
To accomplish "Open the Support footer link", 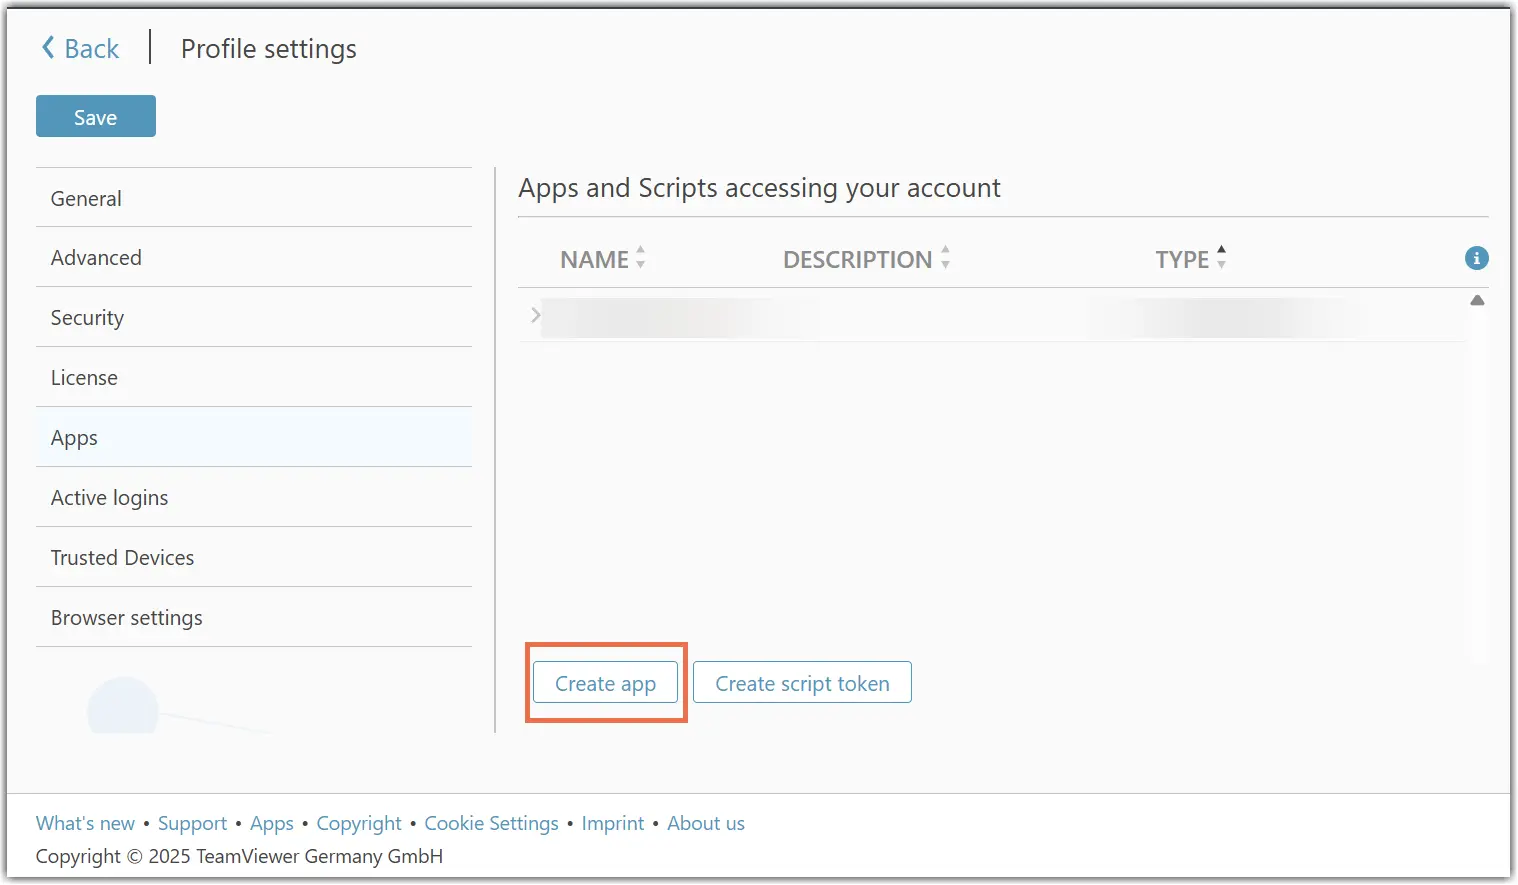I will (x=192, y=823).
